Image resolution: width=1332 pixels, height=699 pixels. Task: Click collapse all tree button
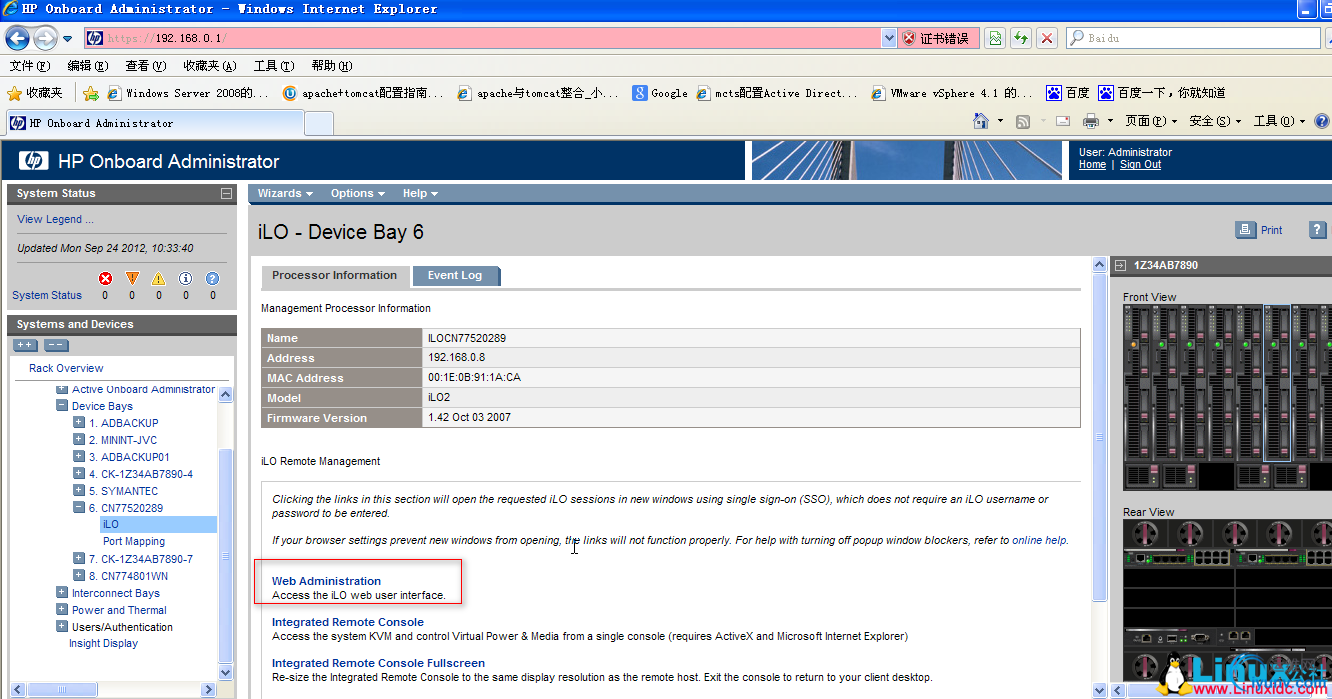point(56,345)
